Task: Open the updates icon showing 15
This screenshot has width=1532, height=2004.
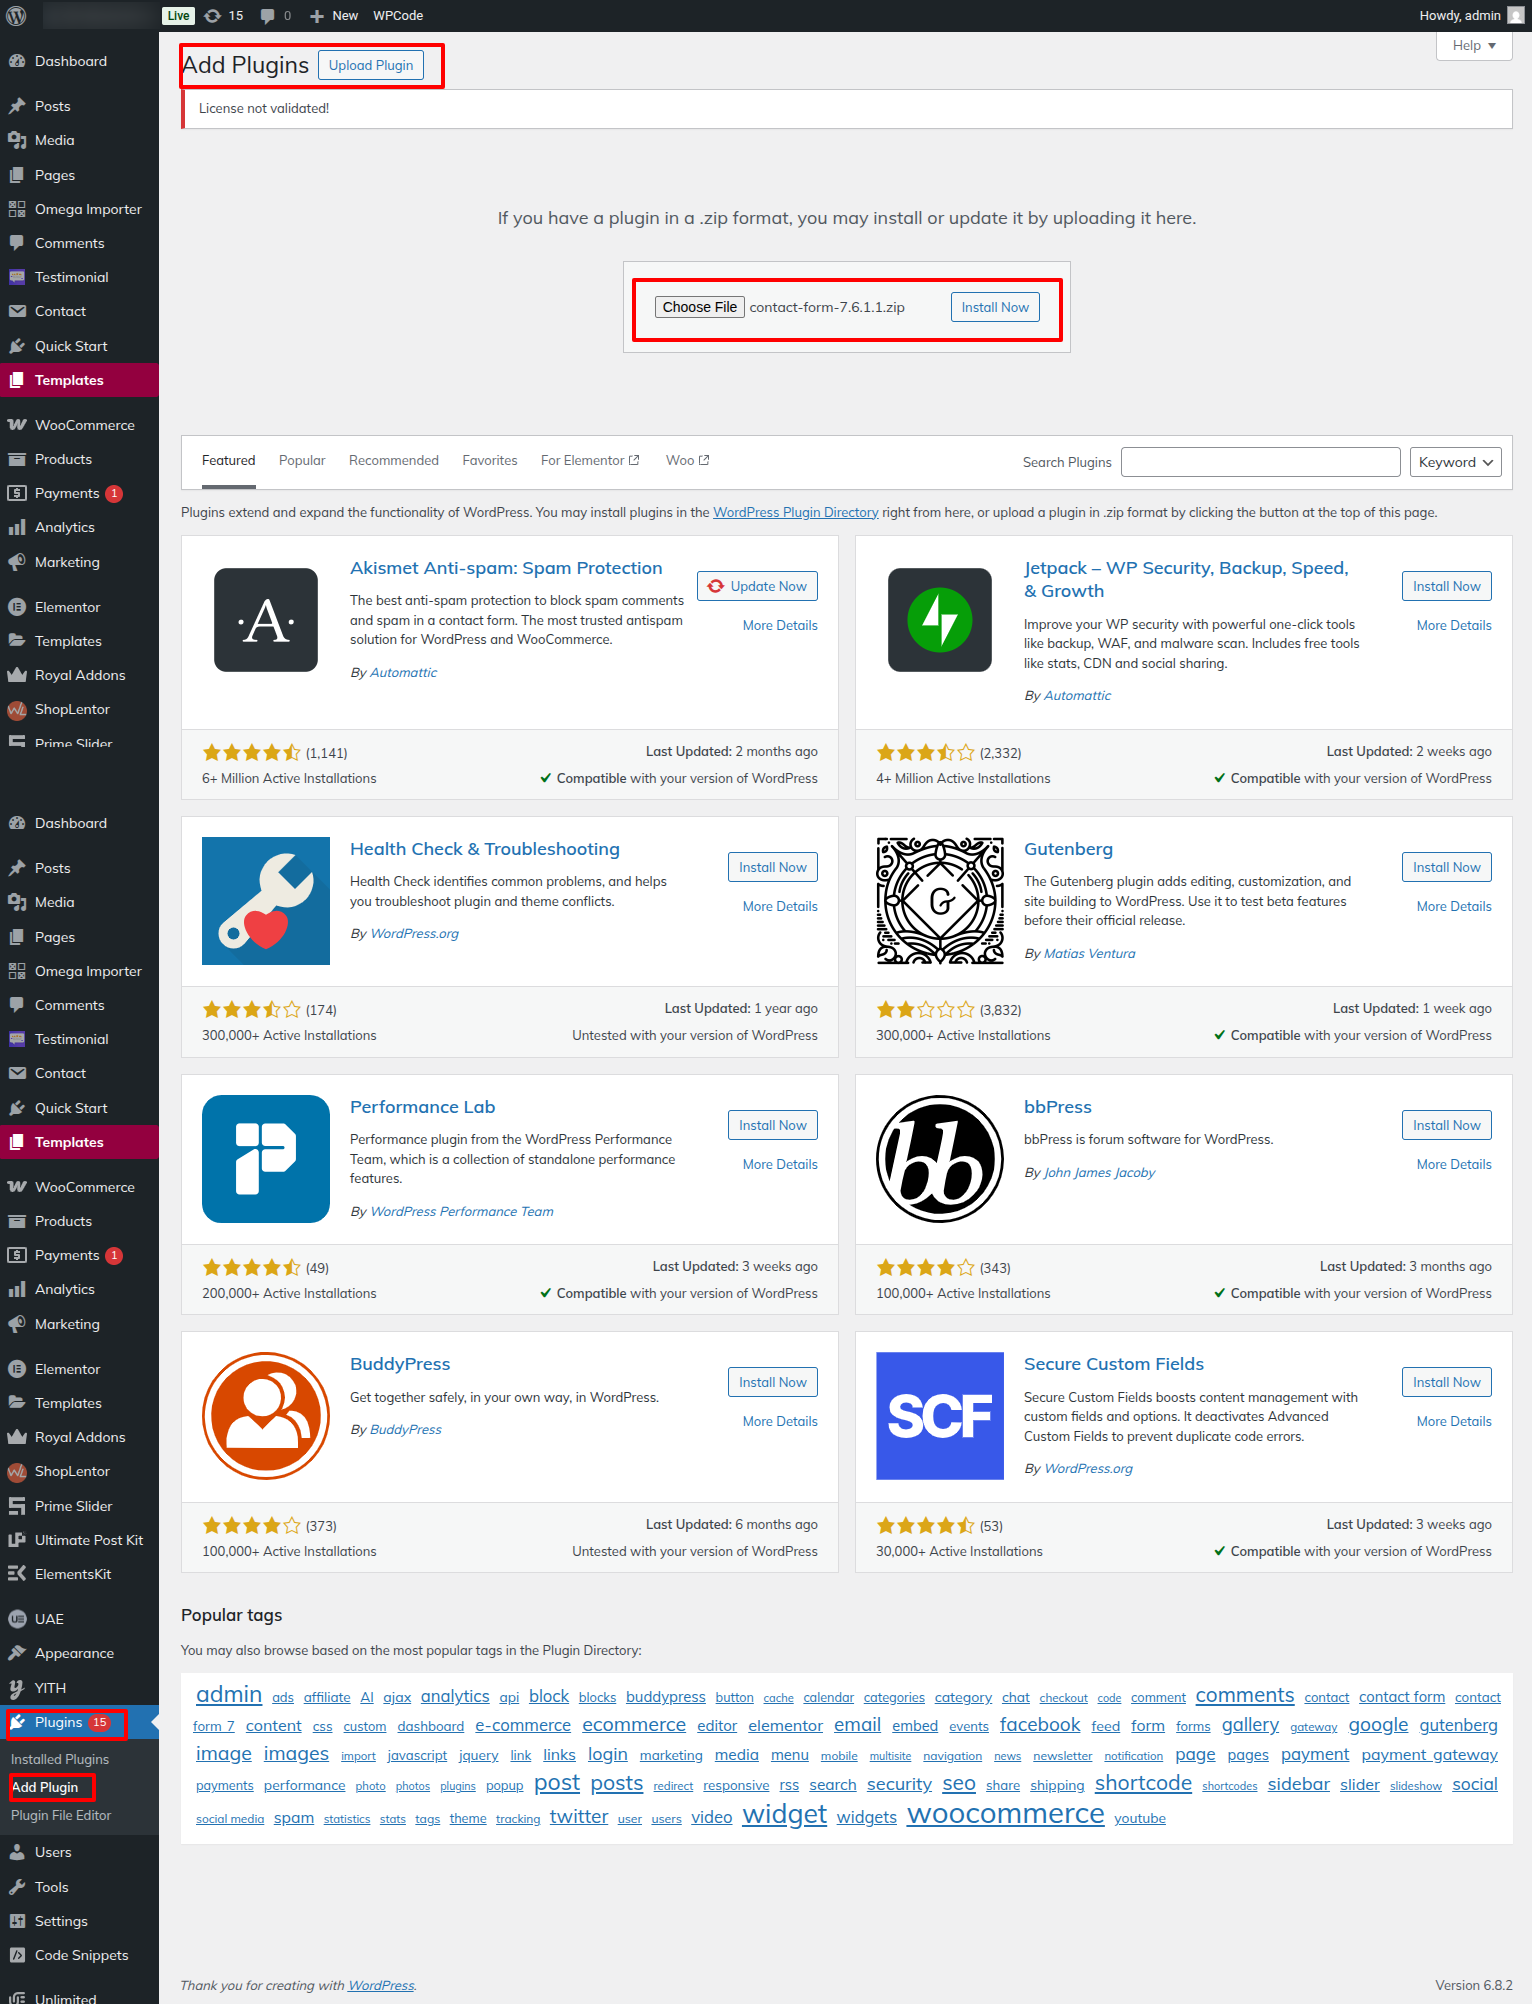Action: pos(224,15)
